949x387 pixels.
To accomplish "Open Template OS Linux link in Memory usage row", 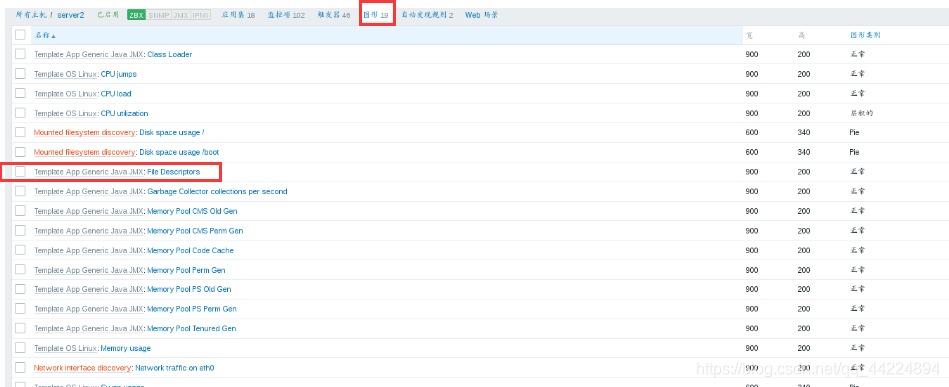I will click(65, 348).
